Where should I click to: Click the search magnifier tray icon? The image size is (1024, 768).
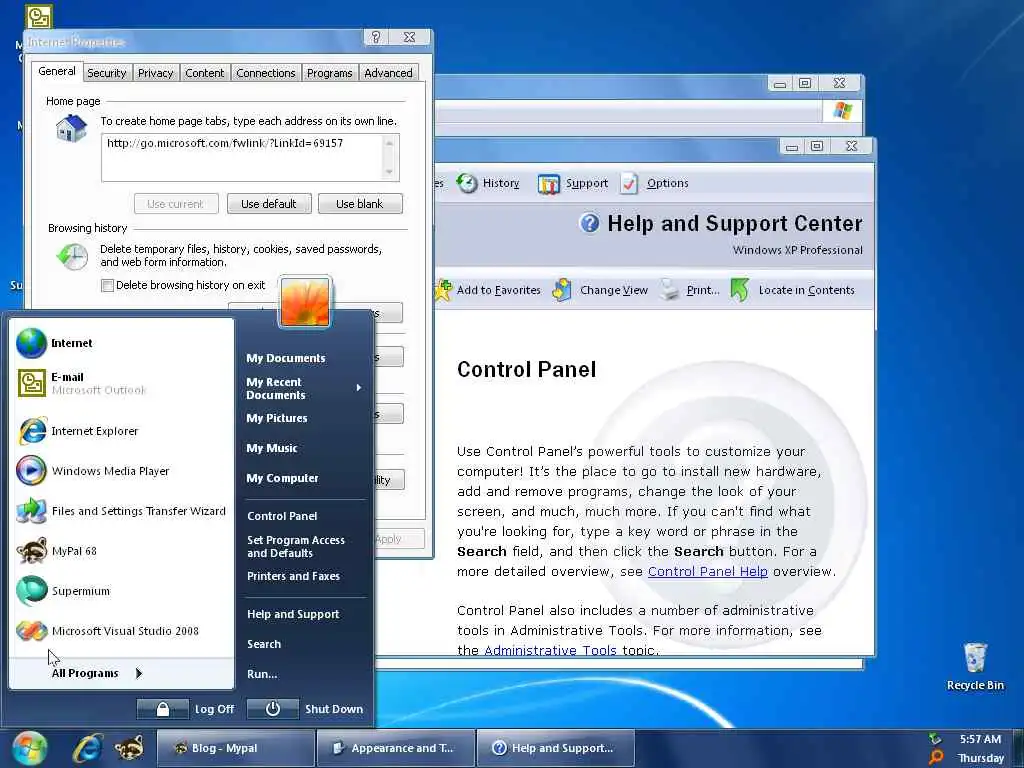(x=935, y=758)
